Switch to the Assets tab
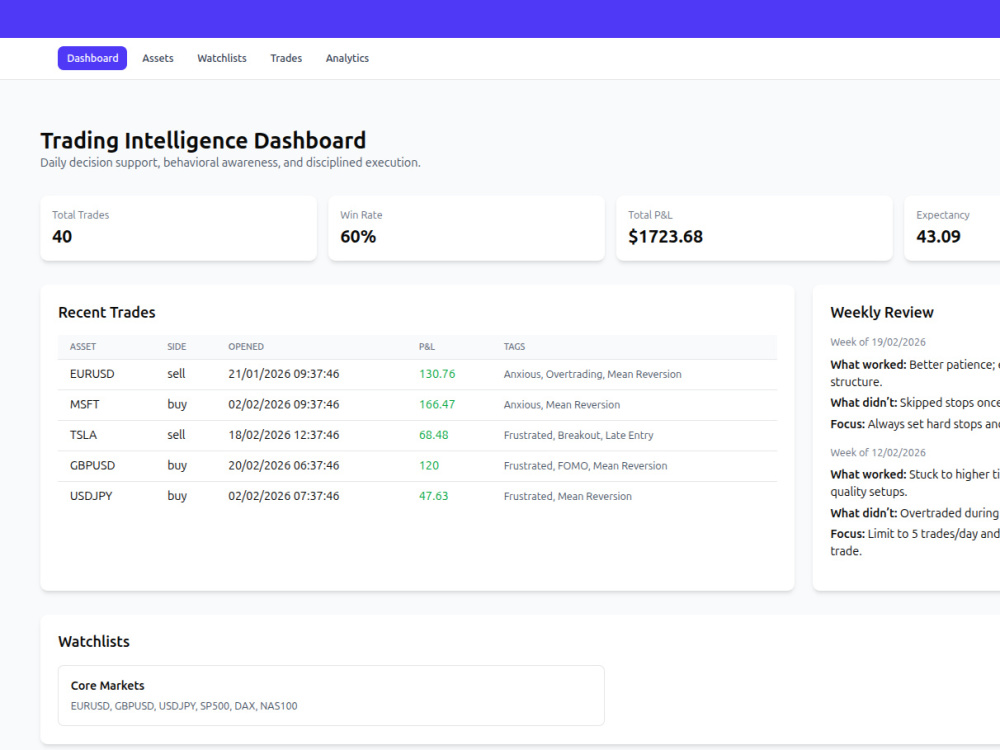The height and width of the screenshot is (750, 1000). (158, 58)
